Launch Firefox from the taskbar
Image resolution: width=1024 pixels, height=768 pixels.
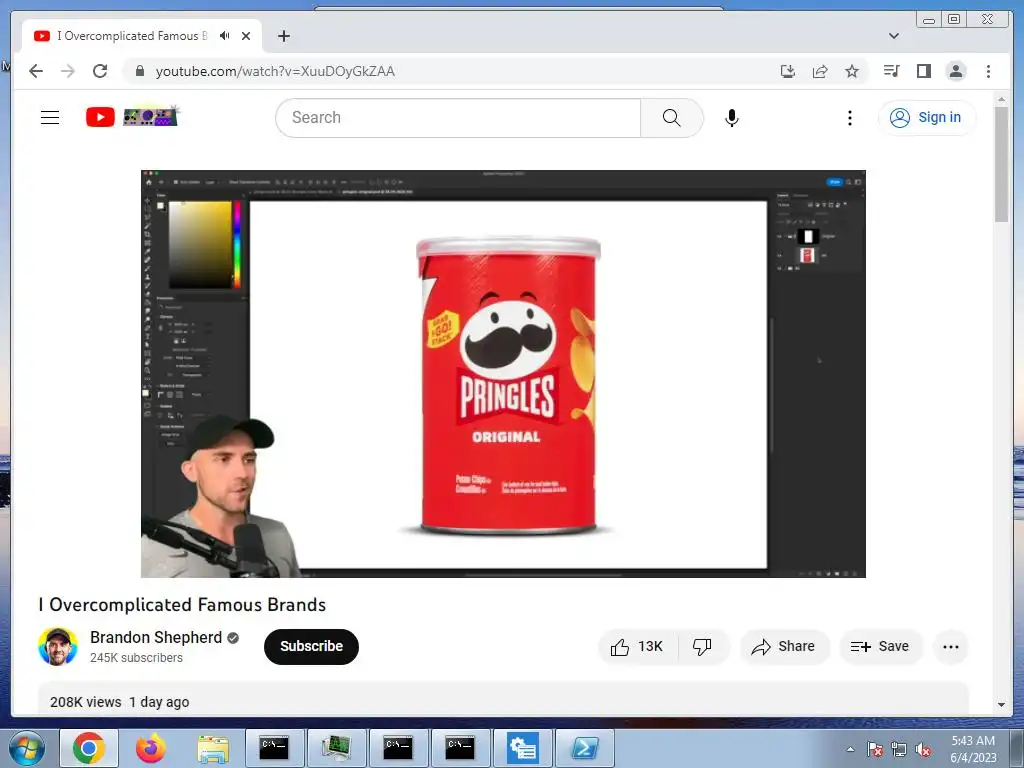(x=151, y=748)
